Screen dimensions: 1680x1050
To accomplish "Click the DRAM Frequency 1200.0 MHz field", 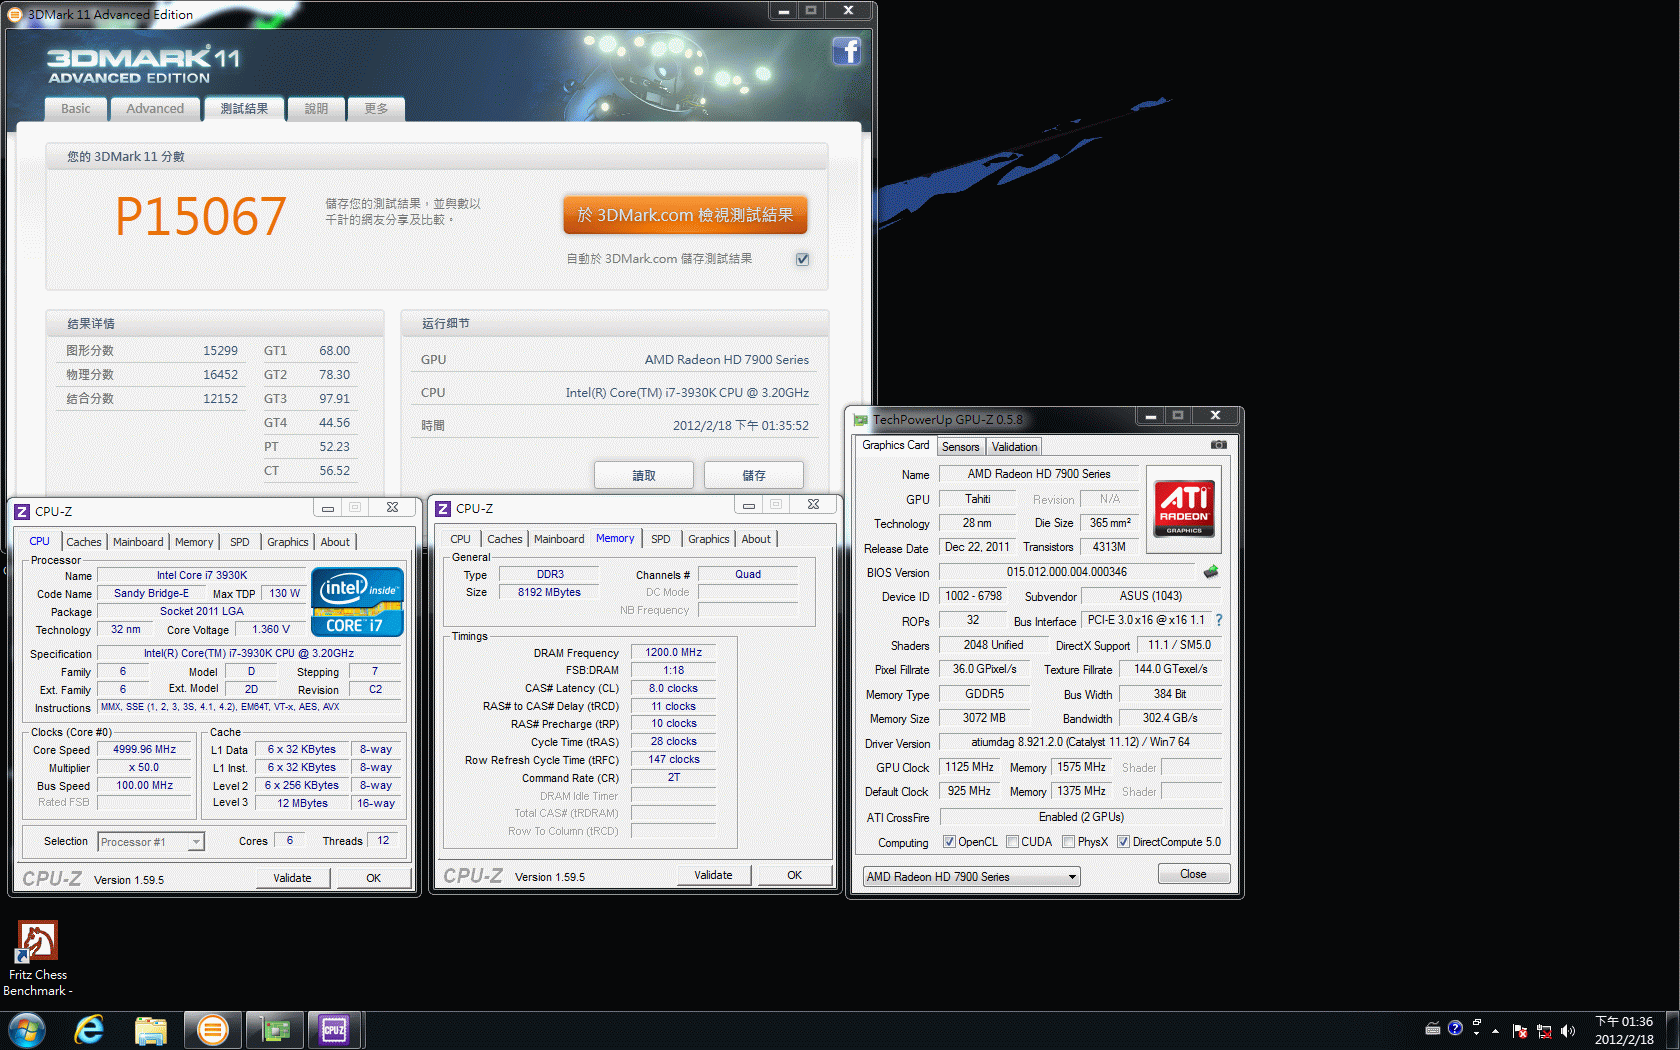I will coord(674,652).
